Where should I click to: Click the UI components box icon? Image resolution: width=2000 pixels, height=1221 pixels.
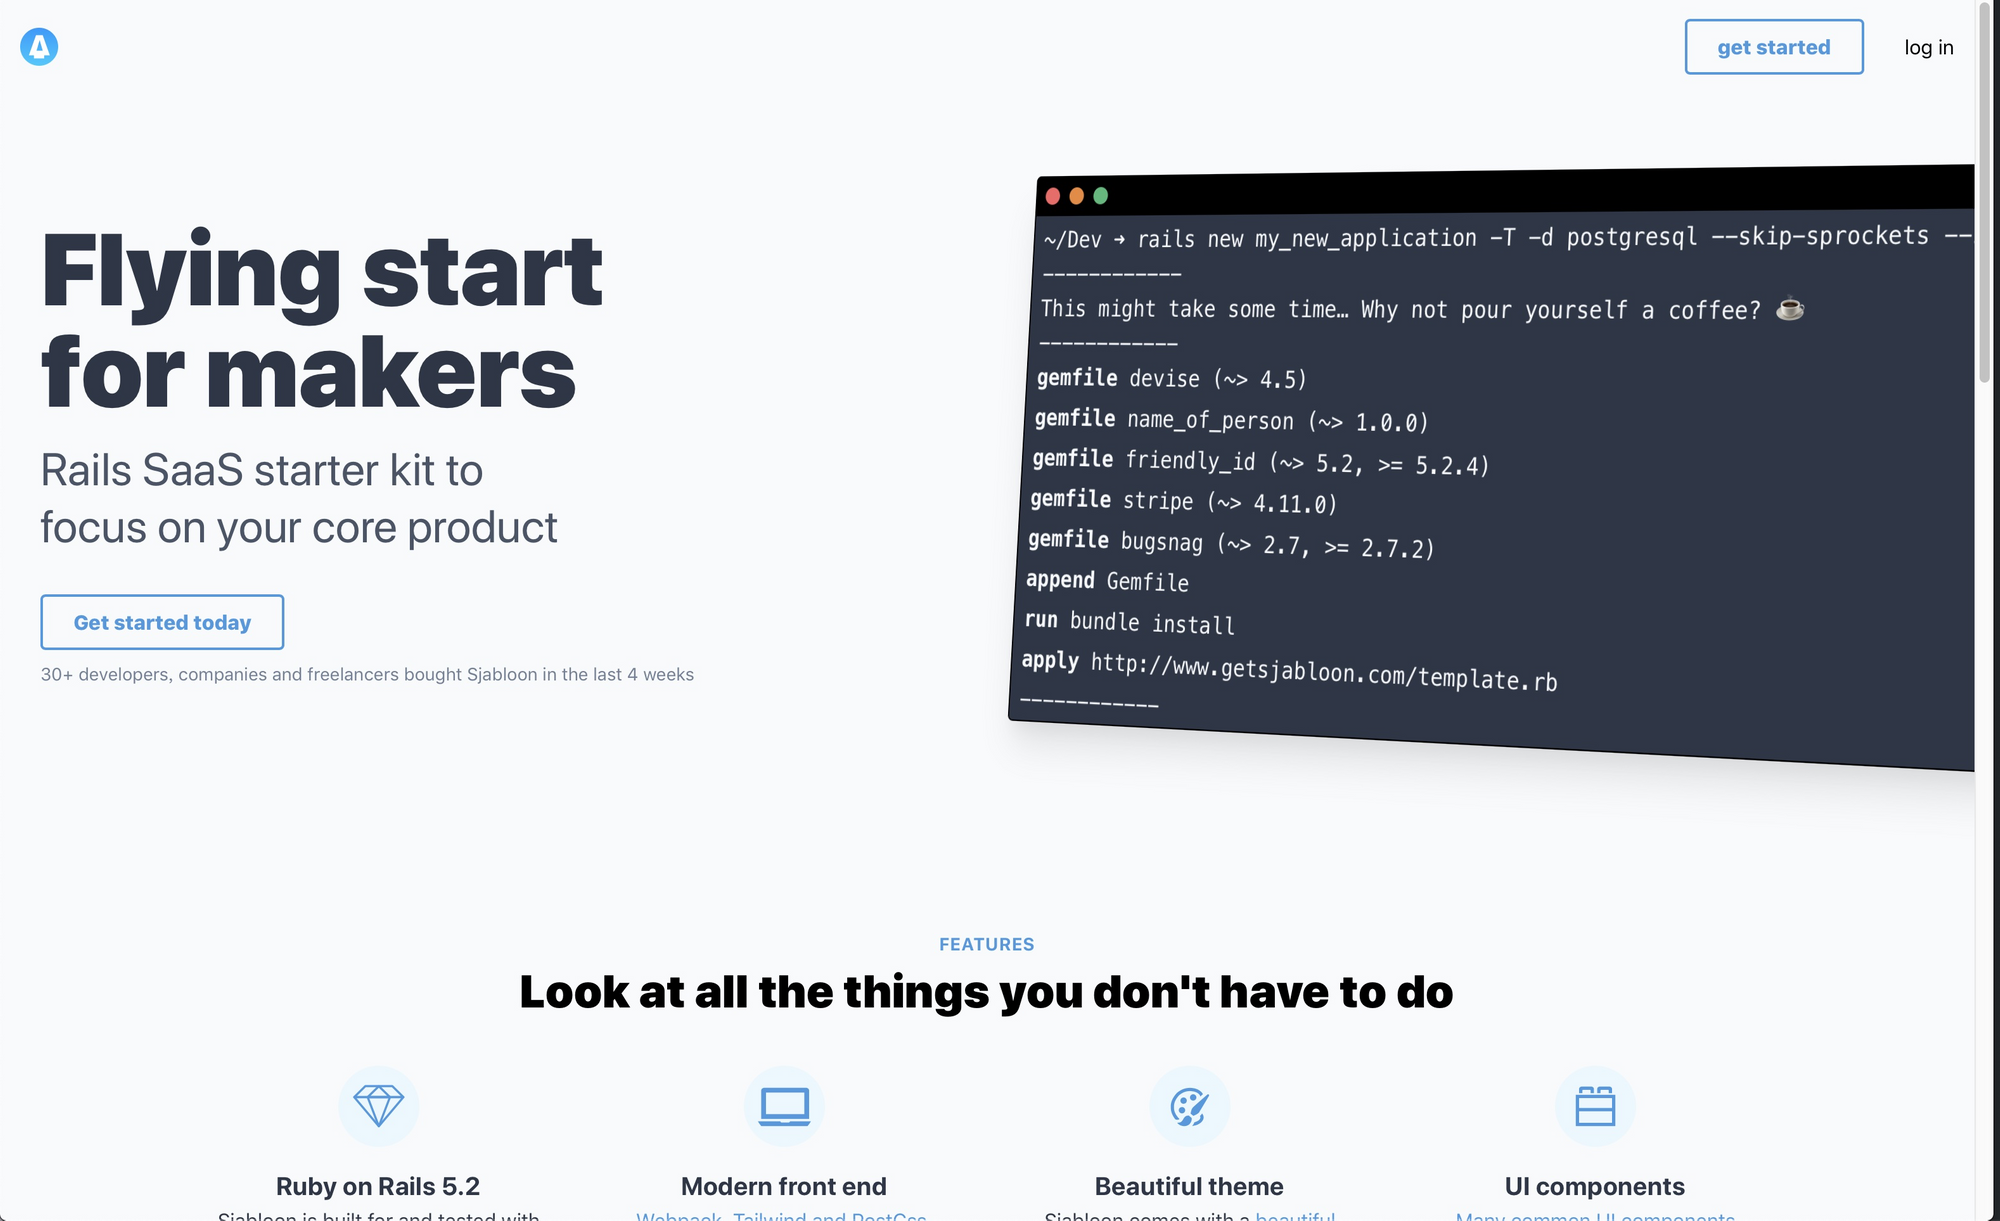1595,1105
